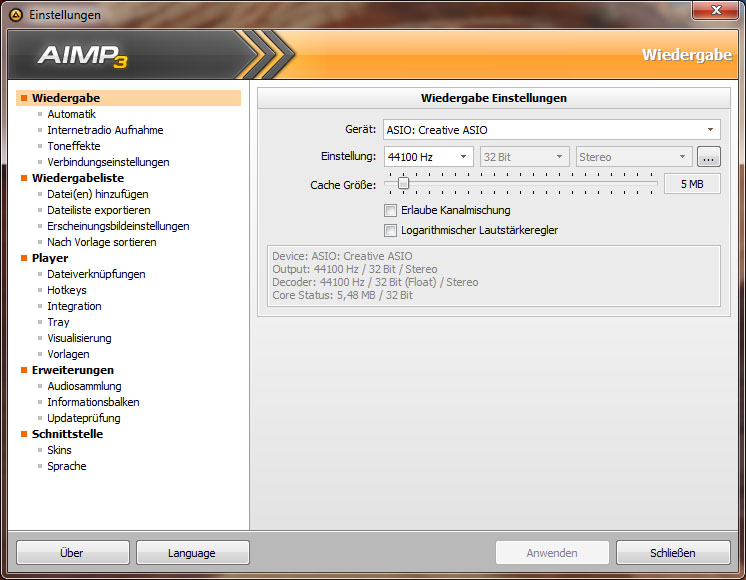The height and width of the screenshot is (580, 746).
Task: Click the 'Device: ASIO: Creative ASIO' info line
Action: 342,256
